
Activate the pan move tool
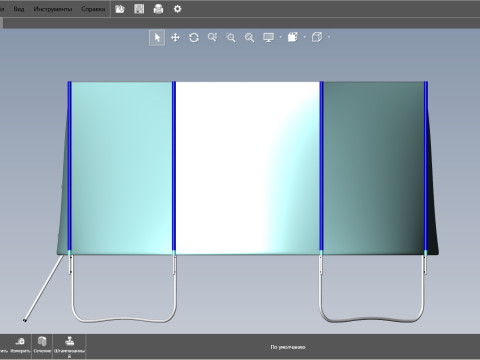175,38
